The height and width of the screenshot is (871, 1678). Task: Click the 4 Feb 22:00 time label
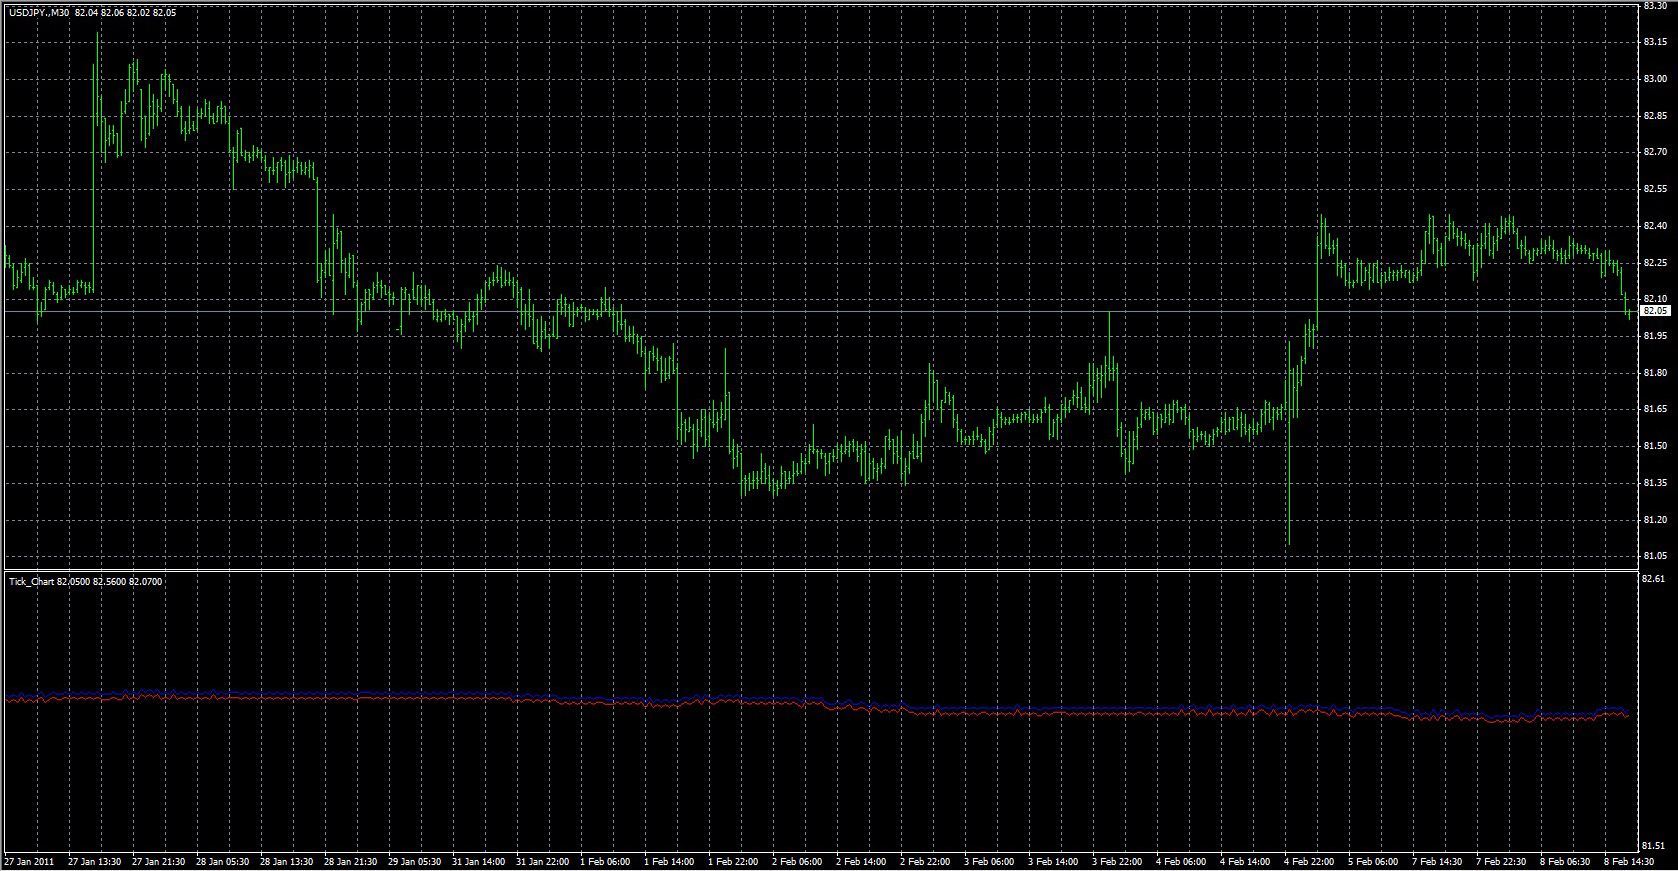(x=1311, y=861)
